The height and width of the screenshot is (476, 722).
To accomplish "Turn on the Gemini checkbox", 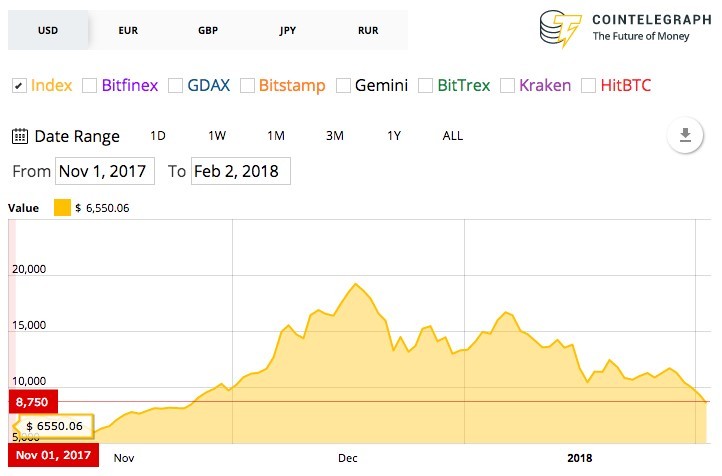I will tap(344, 86).
